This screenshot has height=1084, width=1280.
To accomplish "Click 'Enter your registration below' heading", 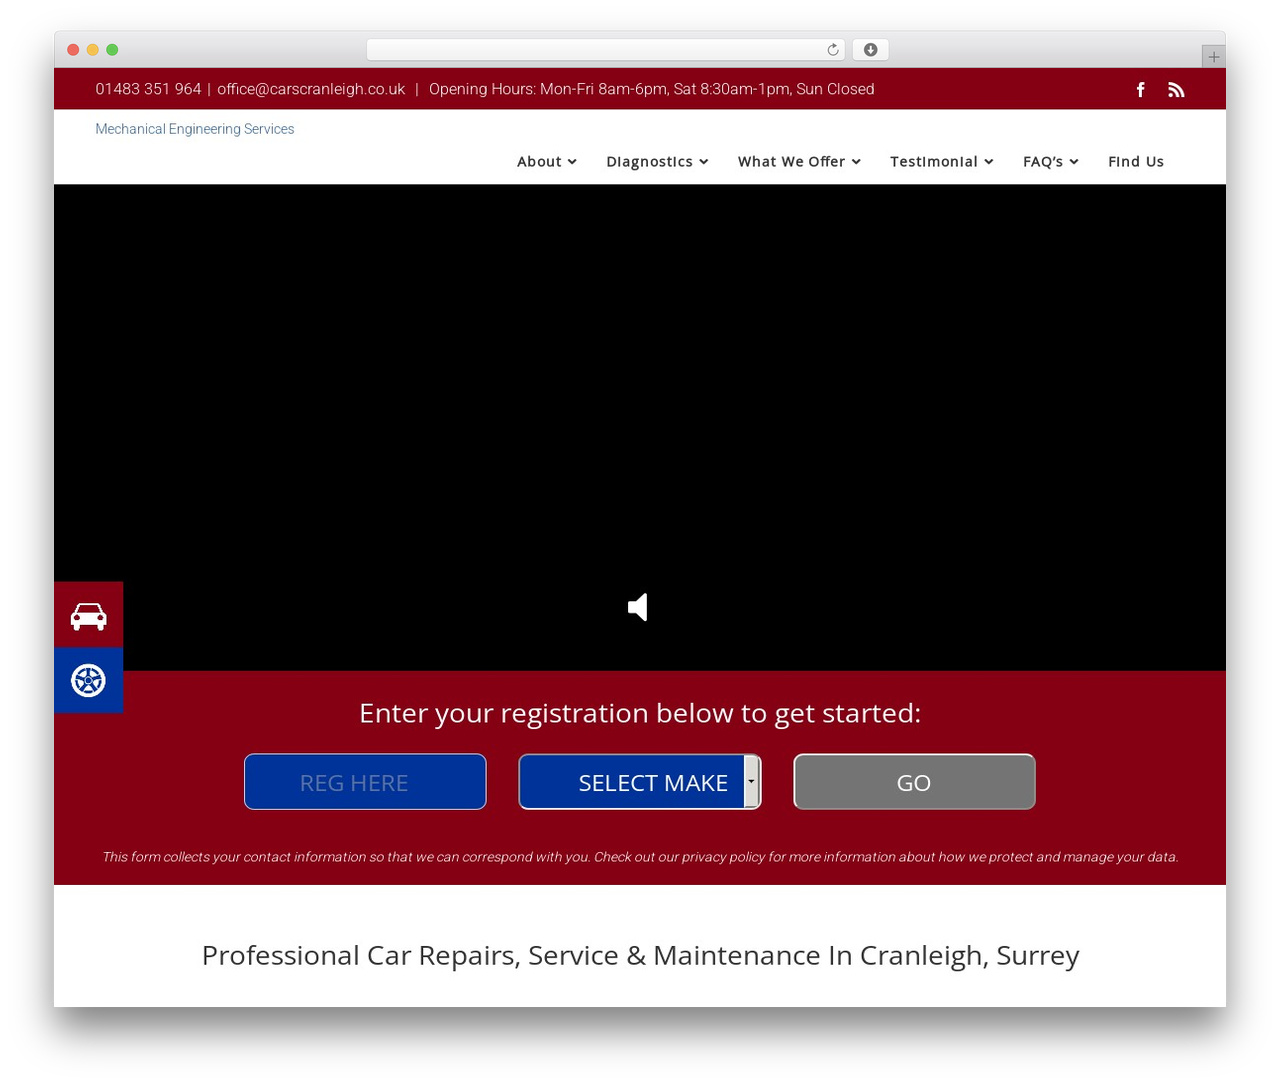I will [x=640, y=713].
